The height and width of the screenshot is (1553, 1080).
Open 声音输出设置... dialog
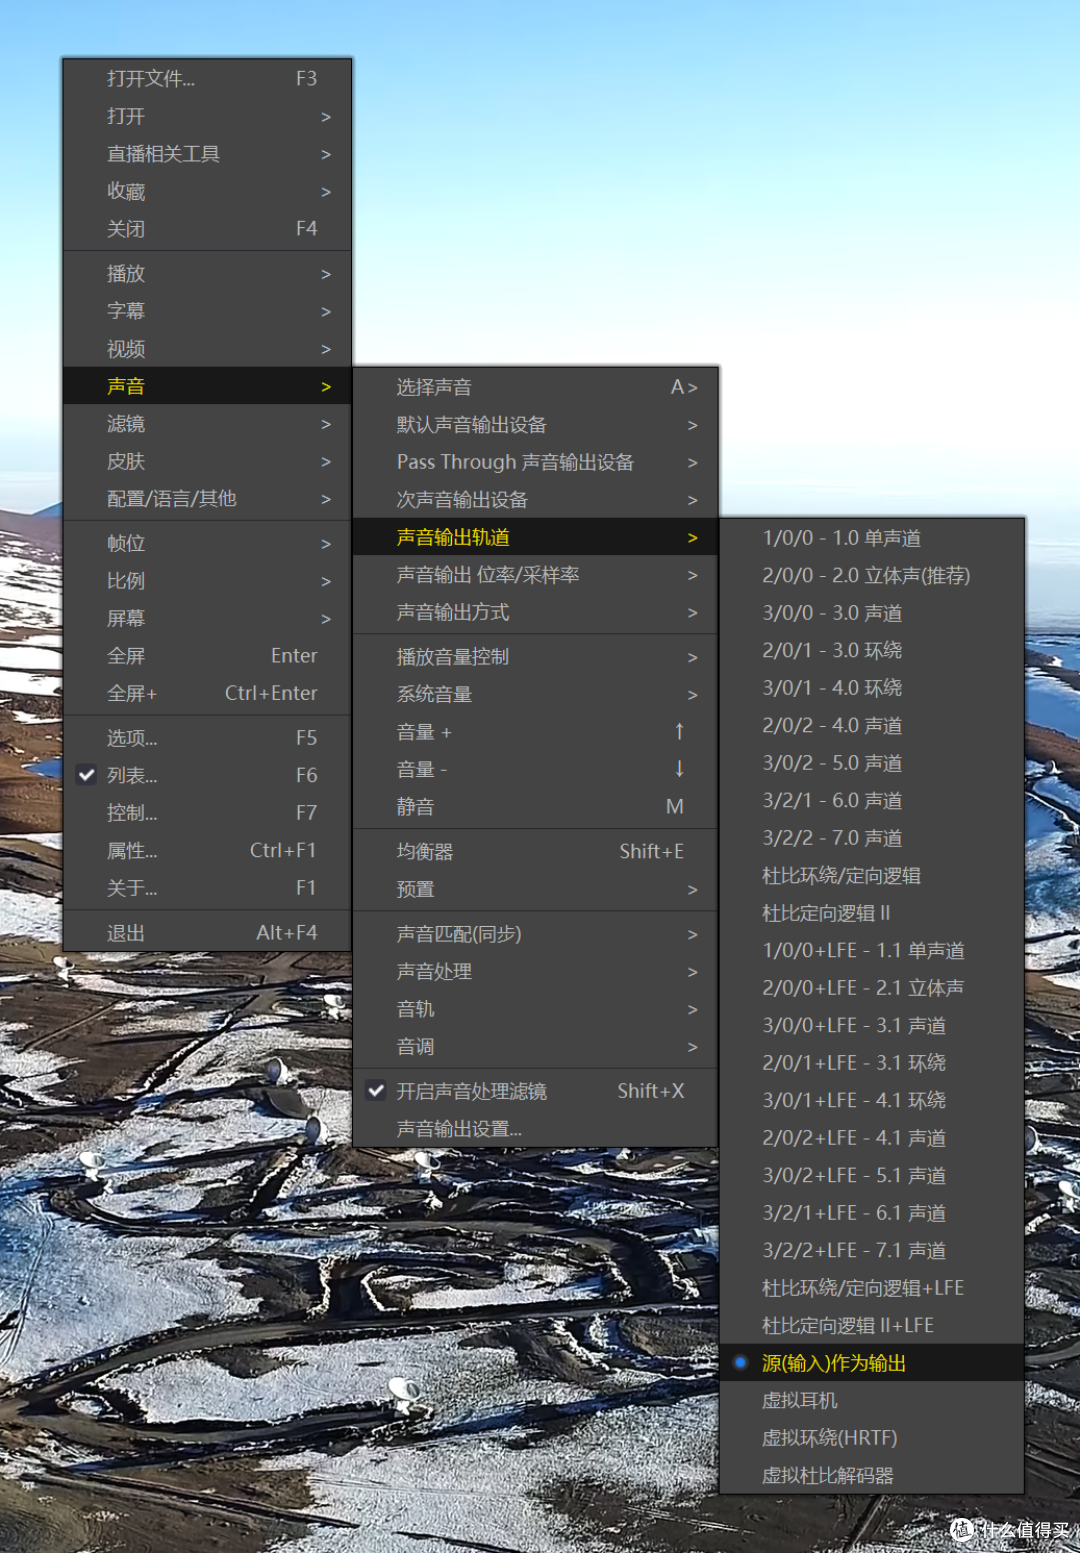click(535, 1130)
